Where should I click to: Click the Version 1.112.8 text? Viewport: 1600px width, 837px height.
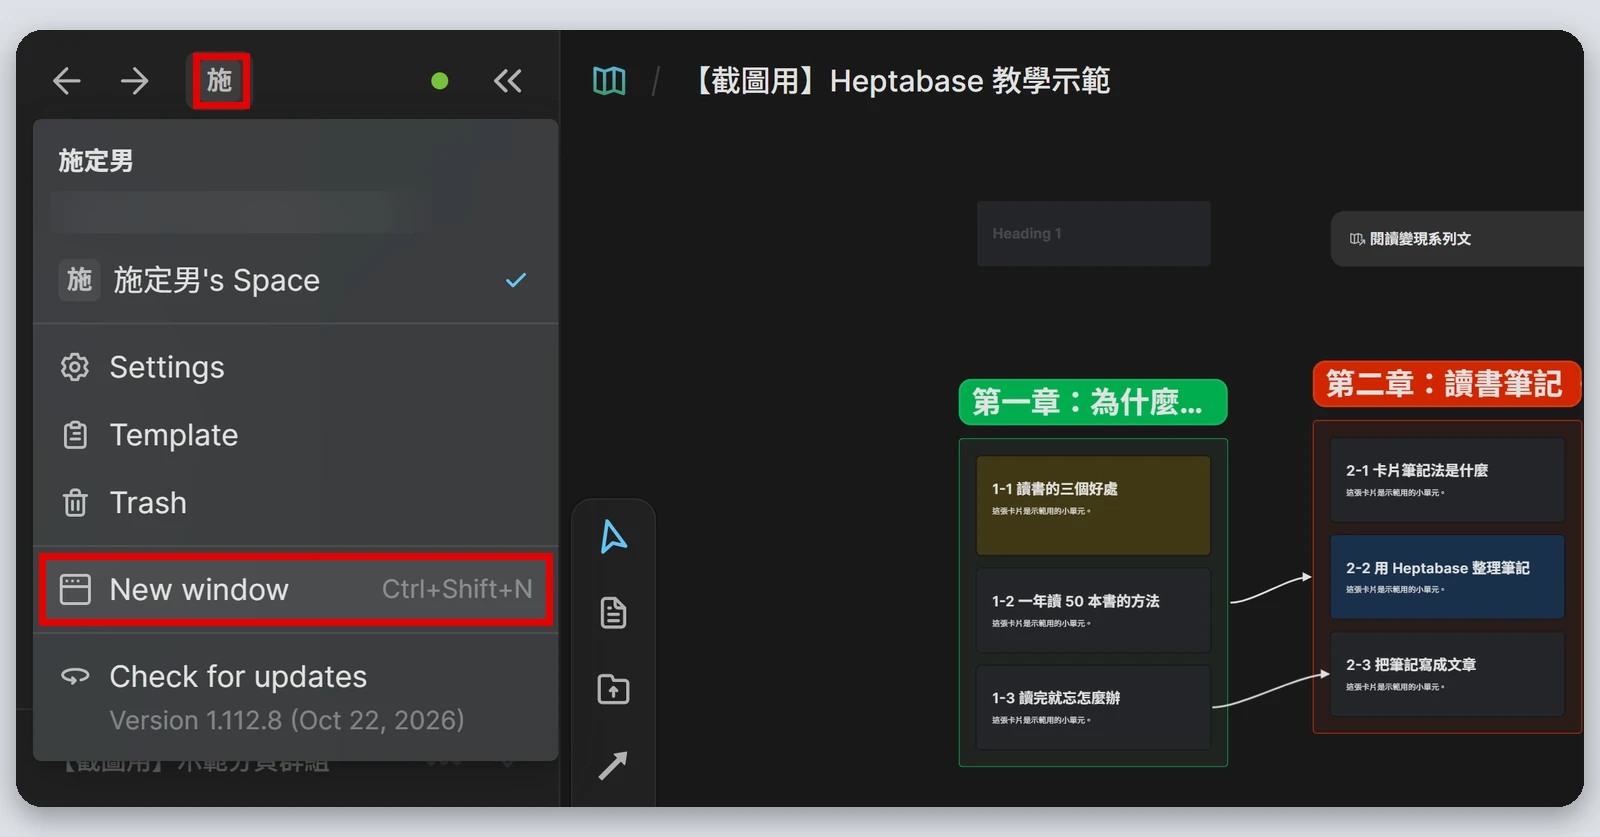(x=287, y=720)
